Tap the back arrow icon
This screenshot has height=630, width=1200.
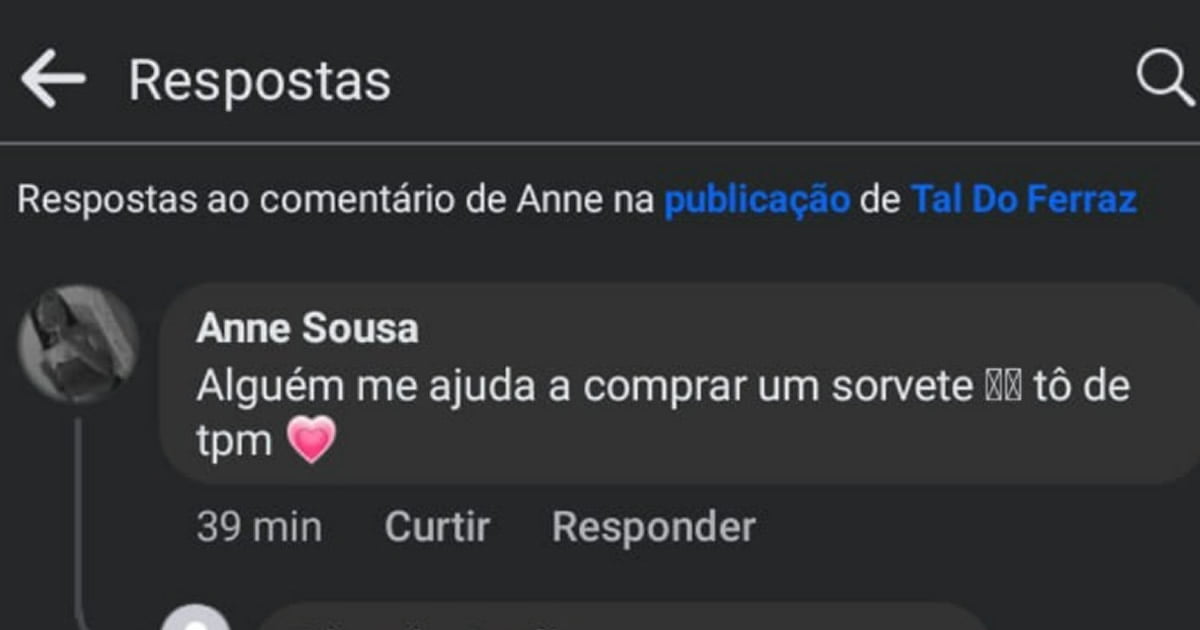52,80
